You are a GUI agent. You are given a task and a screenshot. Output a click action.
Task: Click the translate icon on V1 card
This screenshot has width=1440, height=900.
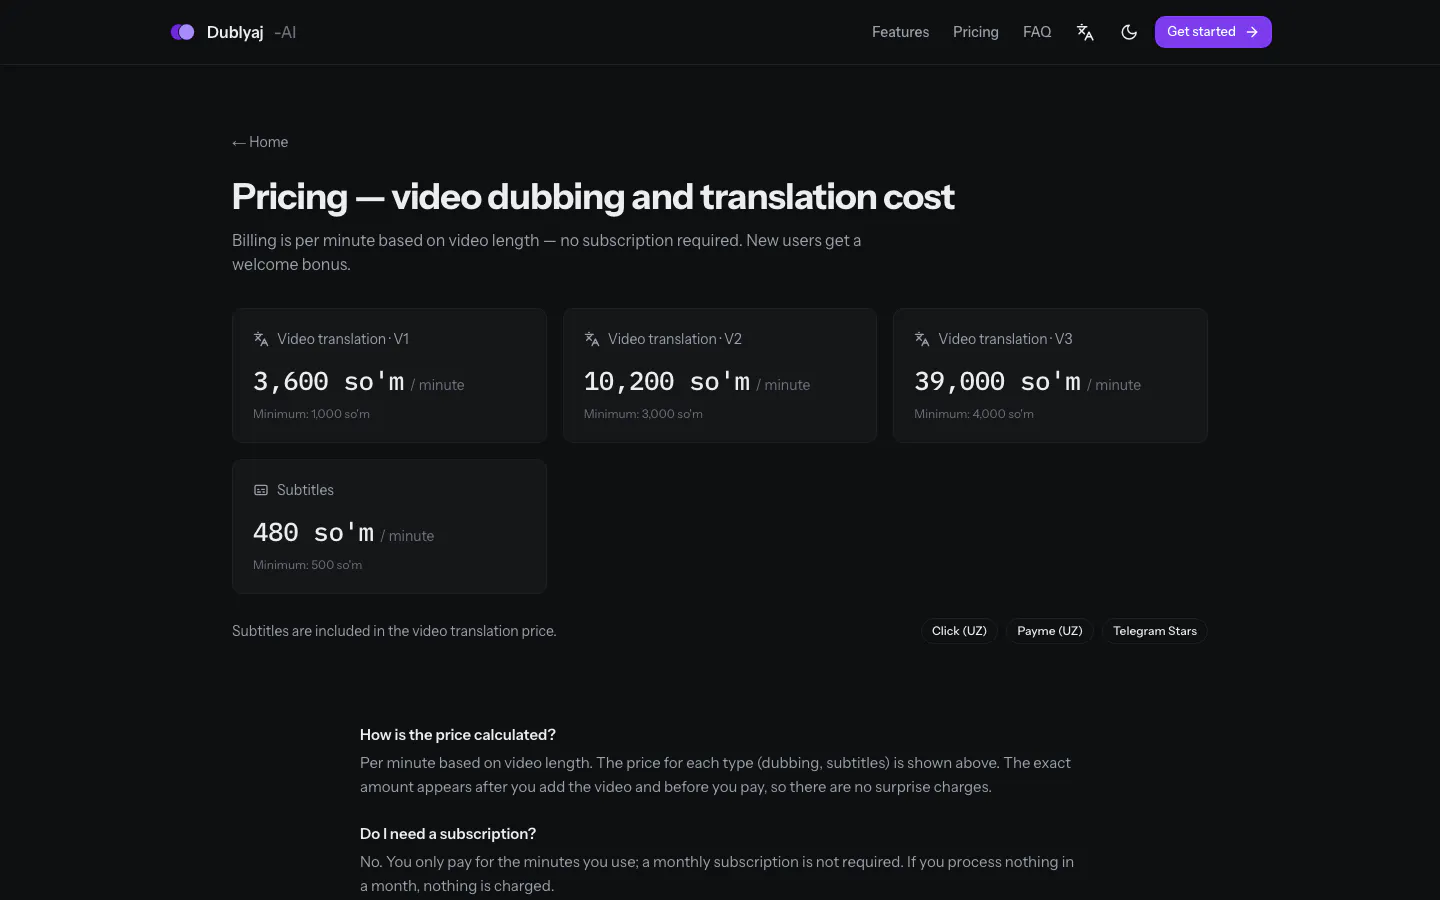[x=261, y=339]
